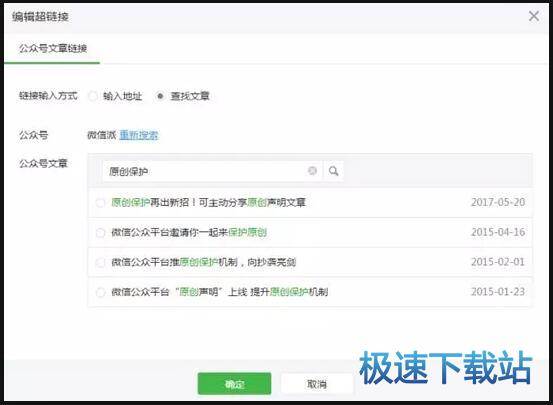Clear the search field text icon

tap(312, 171)
